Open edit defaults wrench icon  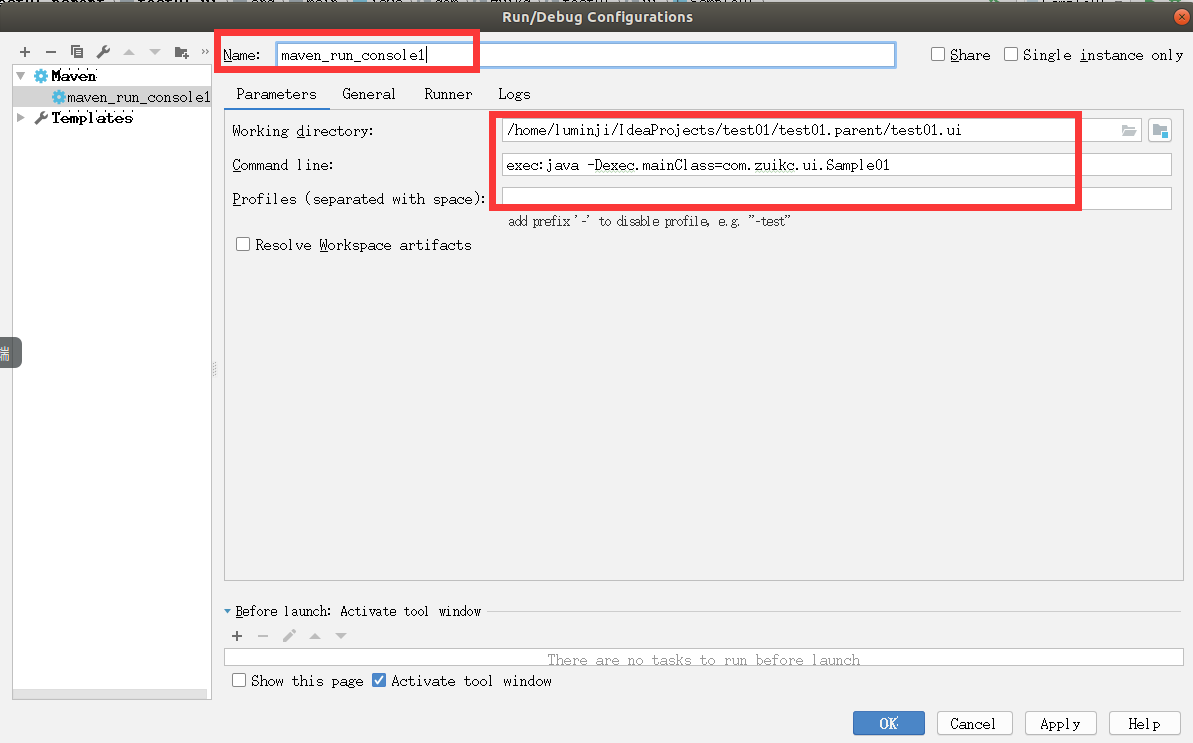103,52
